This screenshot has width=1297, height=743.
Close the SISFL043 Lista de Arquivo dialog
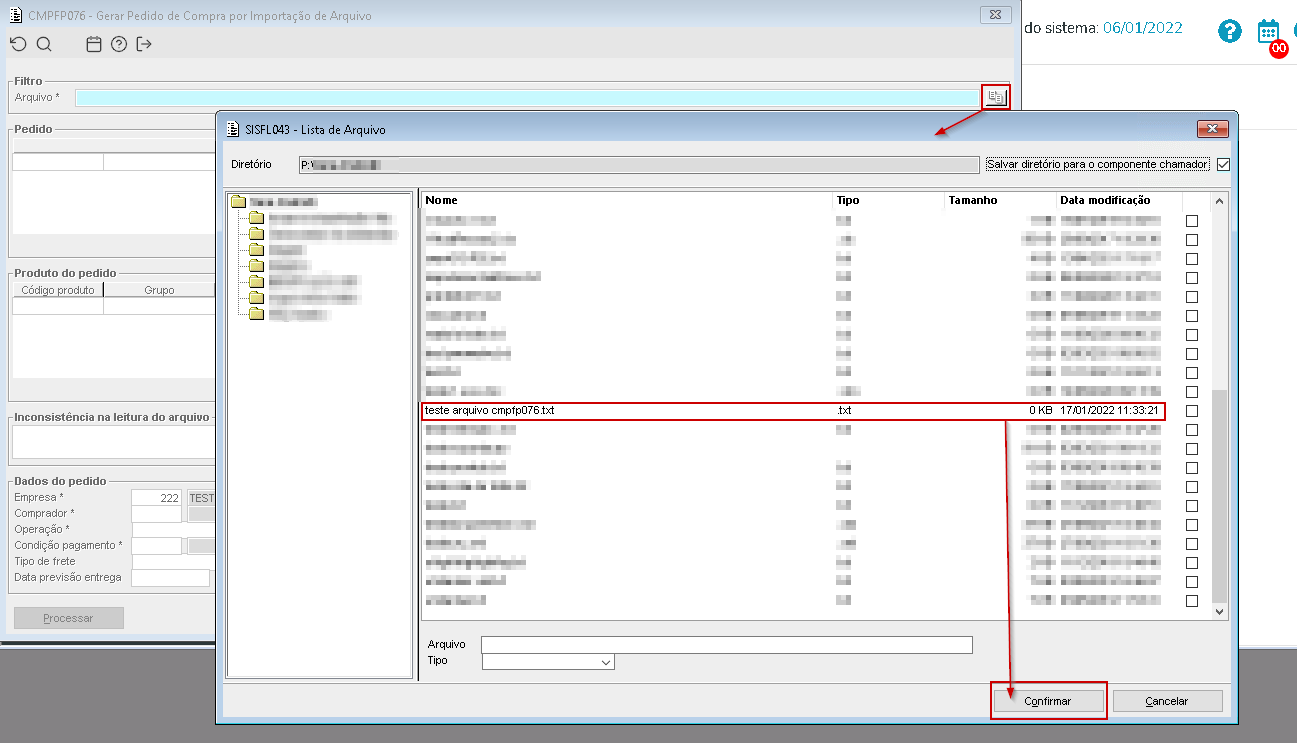click(1213, 129)
